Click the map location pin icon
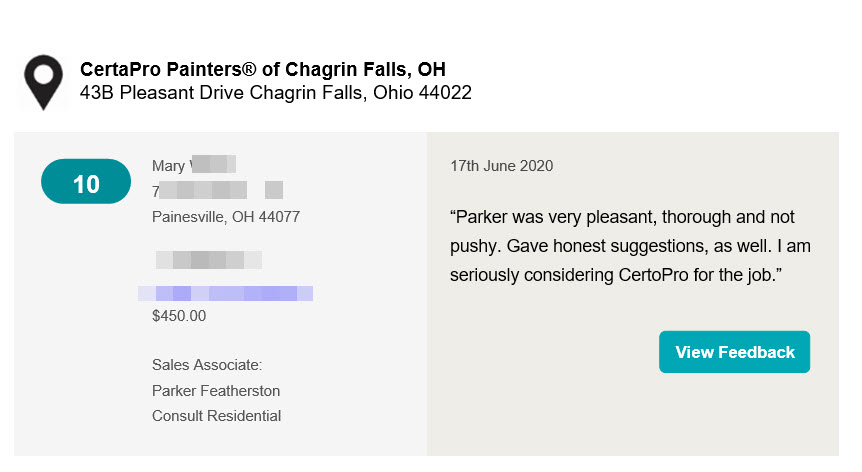This screenshot has width=862, height=472. coord(43,82)
